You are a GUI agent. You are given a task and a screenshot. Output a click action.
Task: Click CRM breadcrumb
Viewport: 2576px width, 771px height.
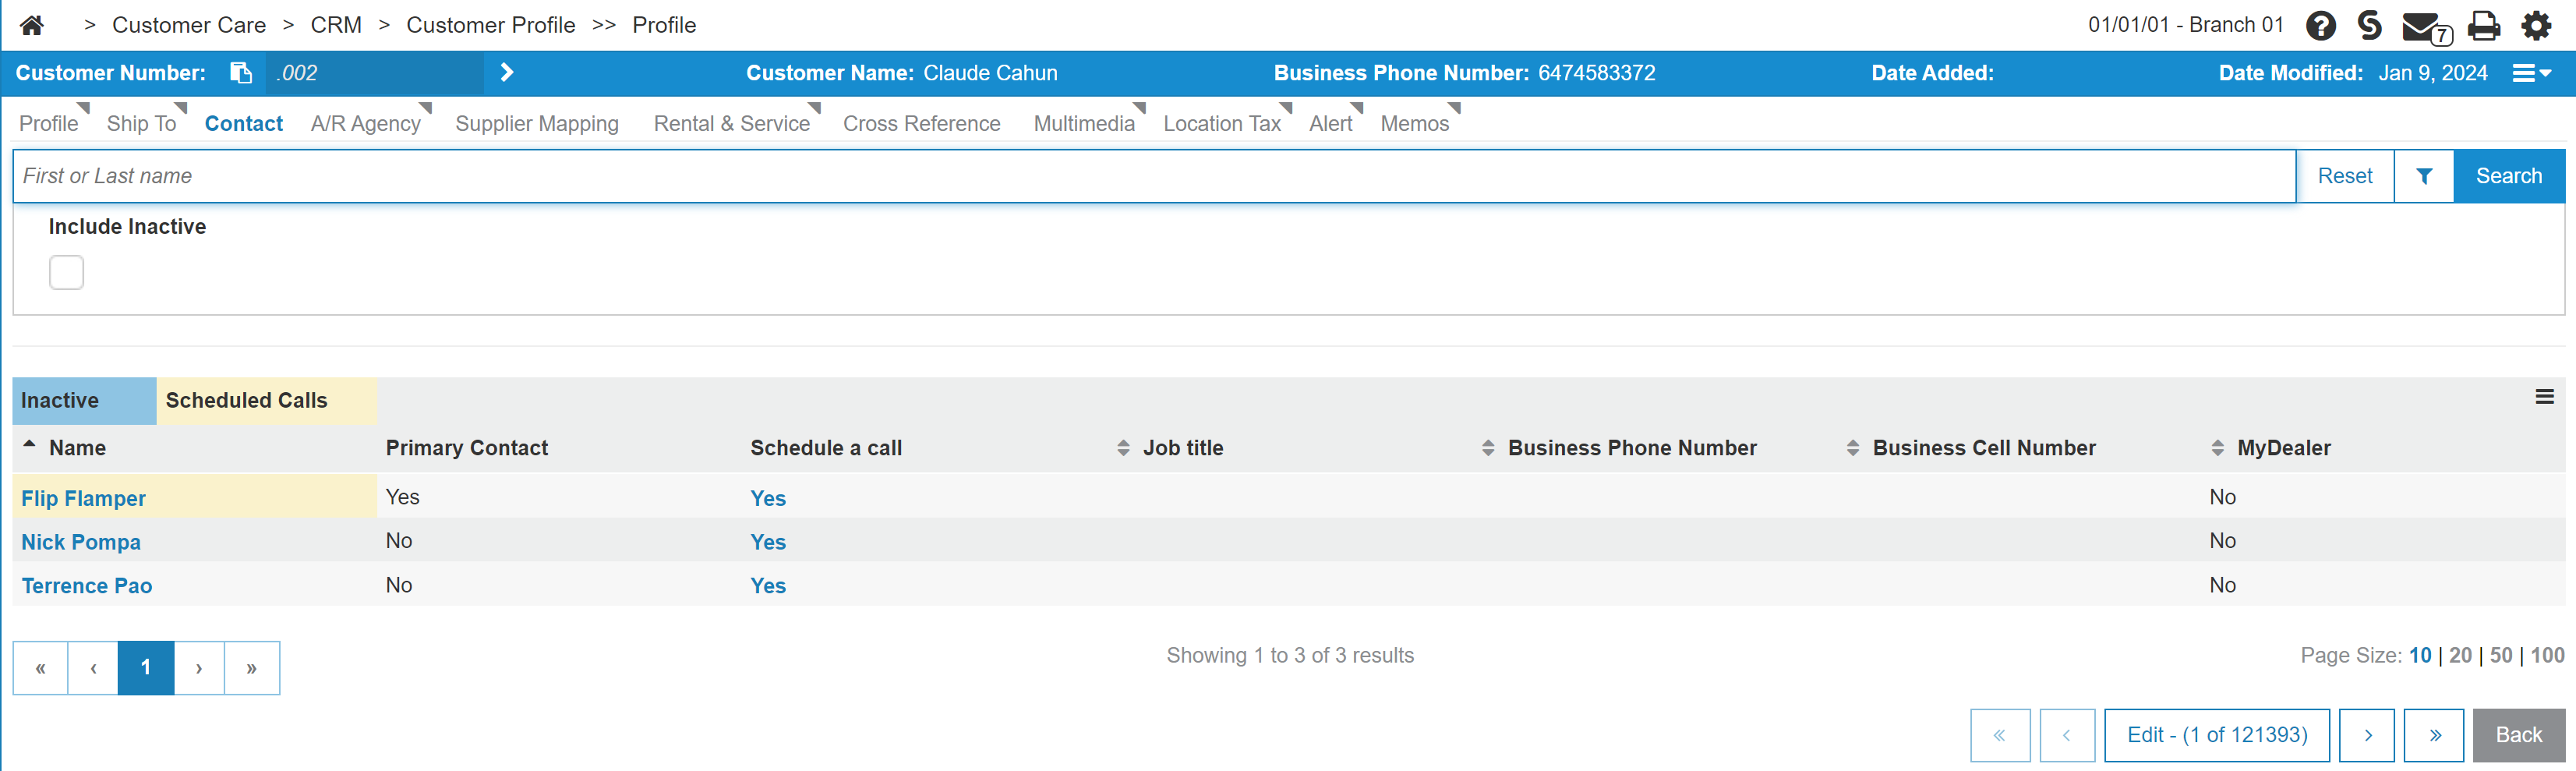coord(336,25)
